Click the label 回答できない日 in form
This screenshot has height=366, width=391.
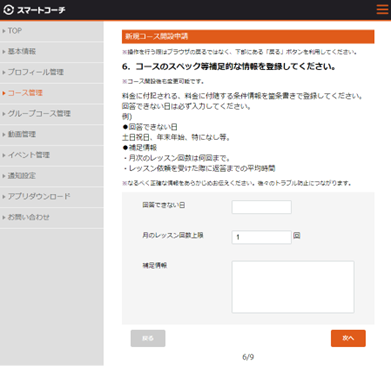tap(164, 205)
